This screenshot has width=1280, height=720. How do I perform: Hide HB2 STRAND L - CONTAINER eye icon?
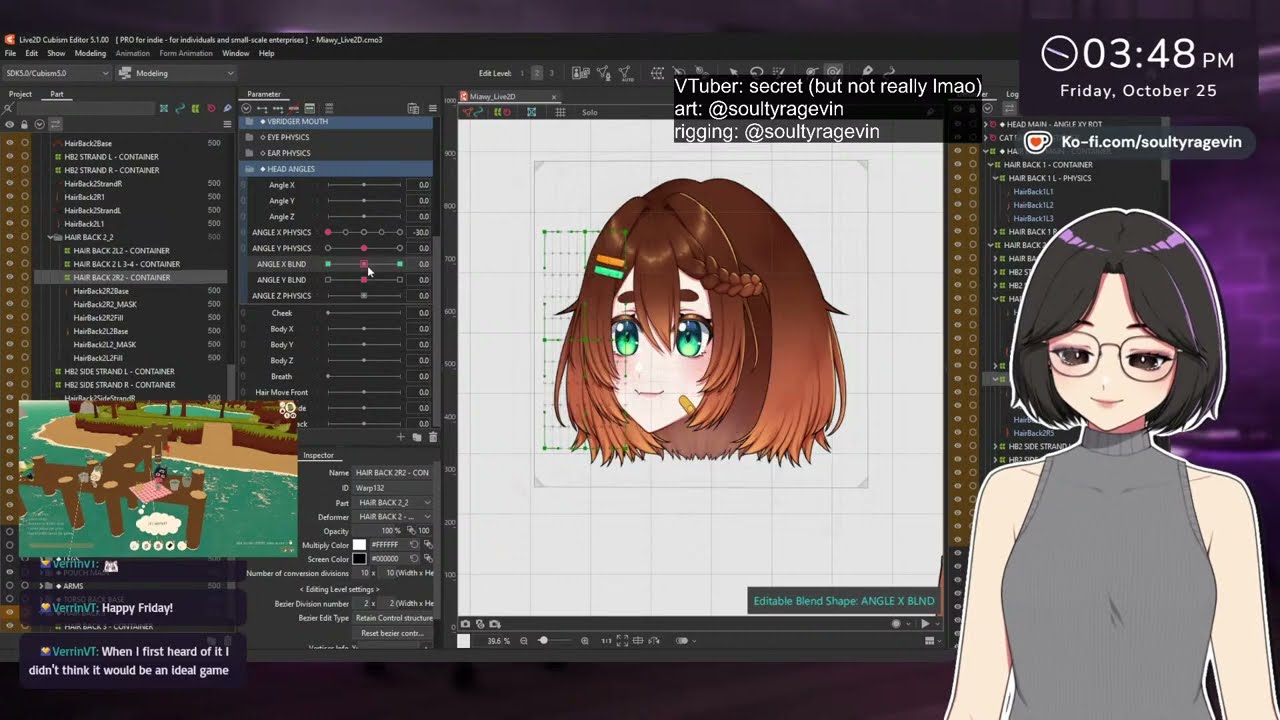(10, 157)
